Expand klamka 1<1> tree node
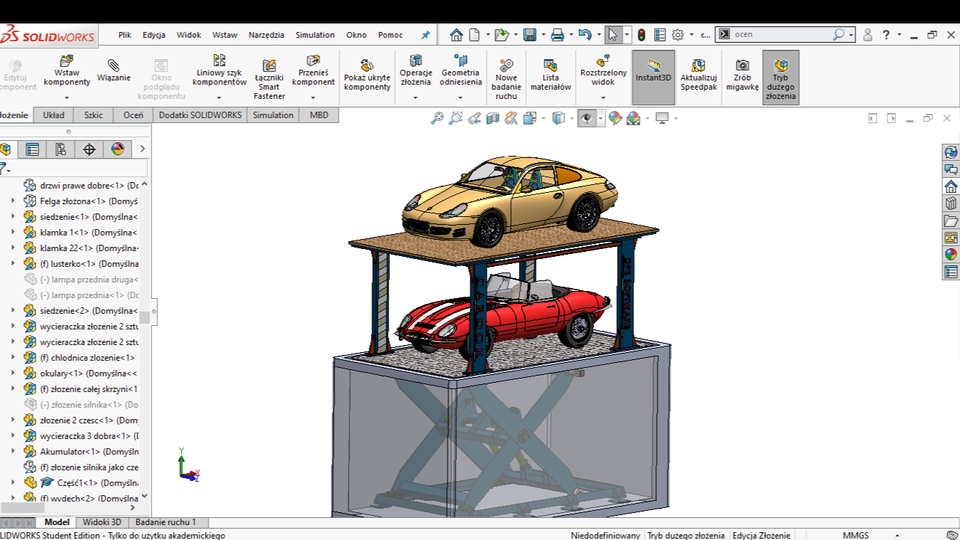Image resolution: width=960 pixels, height=540 pixels. (13, 232)
